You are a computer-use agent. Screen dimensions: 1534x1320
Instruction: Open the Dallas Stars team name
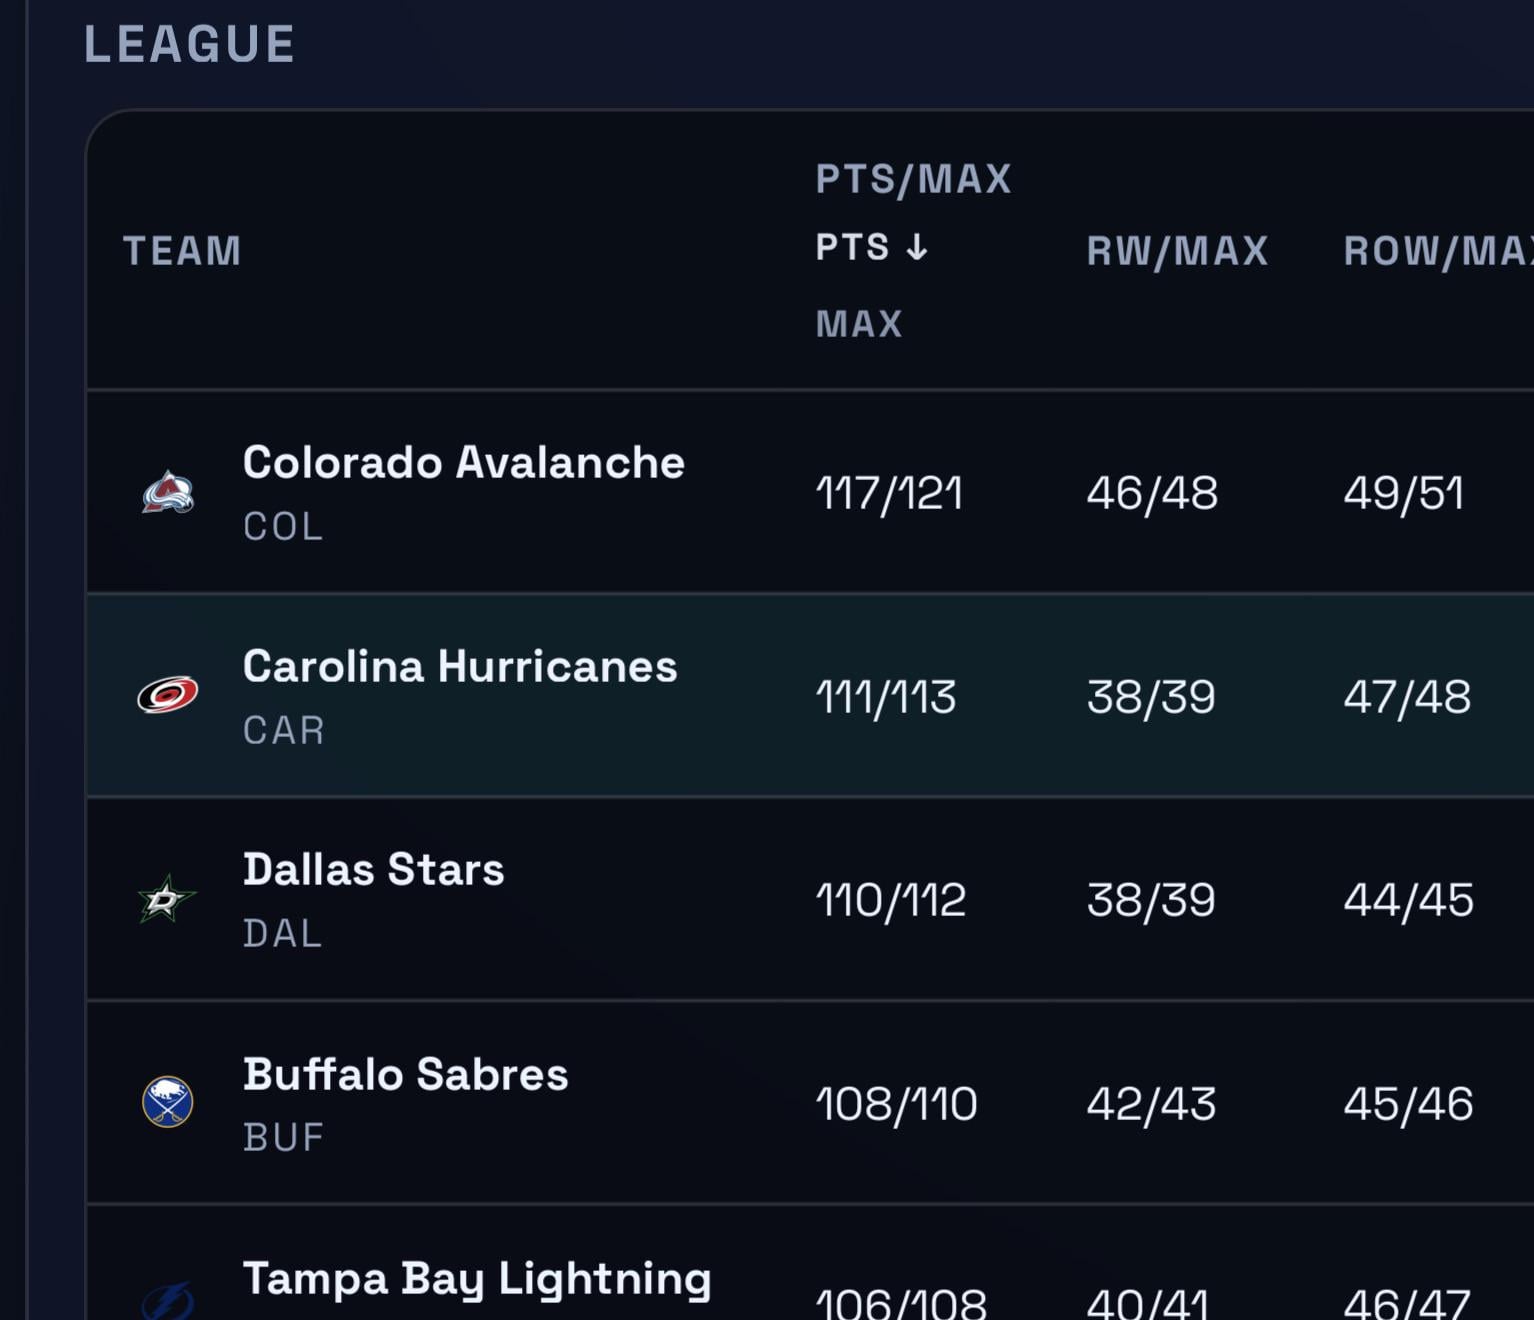(x=373, y=870)
